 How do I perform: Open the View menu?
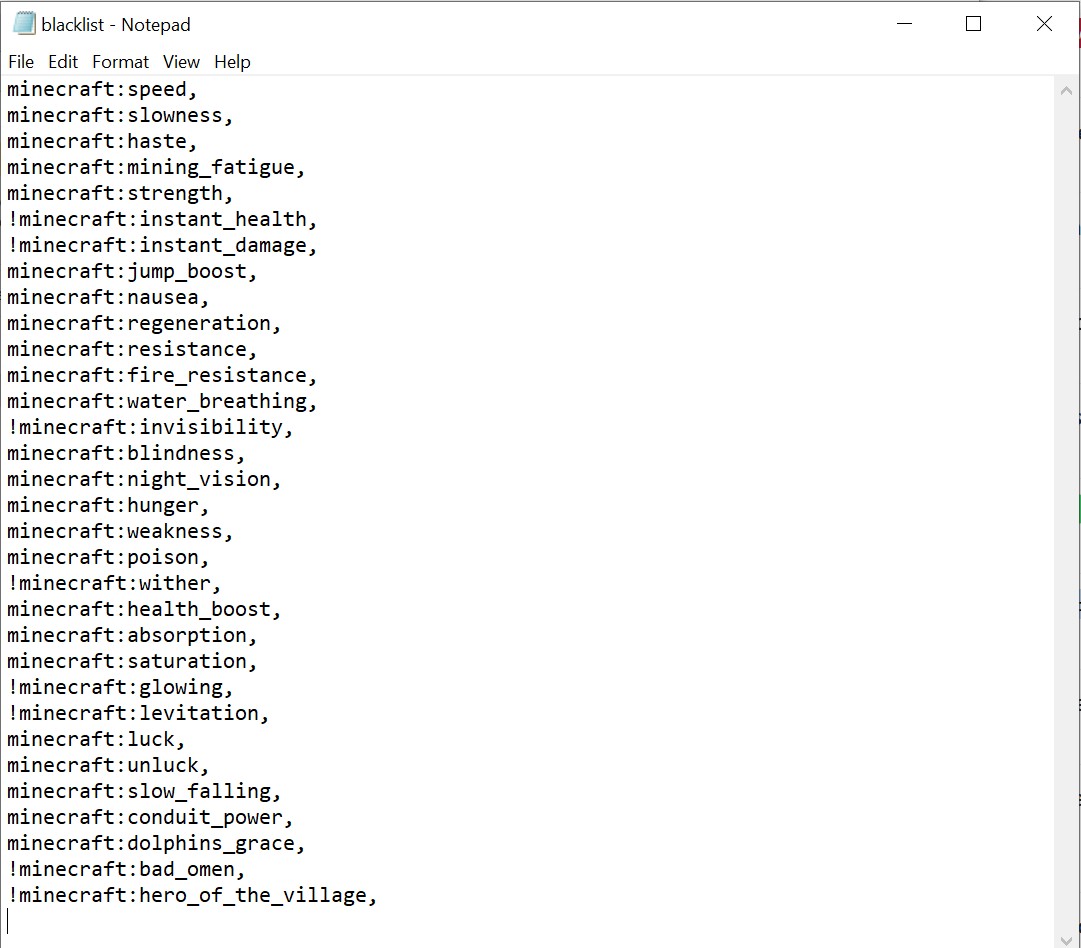181,62
